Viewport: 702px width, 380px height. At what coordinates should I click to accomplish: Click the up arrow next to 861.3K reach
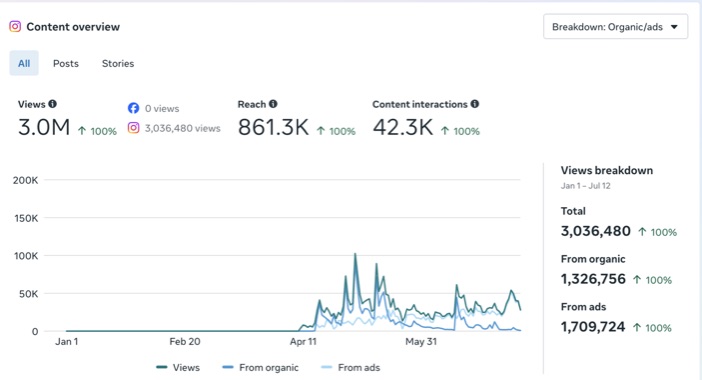click(x=321, y=131)
